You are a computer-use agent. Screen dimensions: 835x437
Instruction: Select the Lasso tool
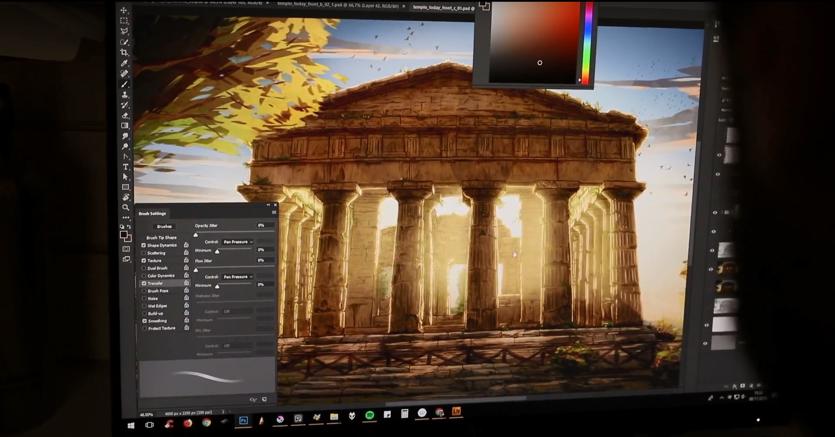click(124, 31)
